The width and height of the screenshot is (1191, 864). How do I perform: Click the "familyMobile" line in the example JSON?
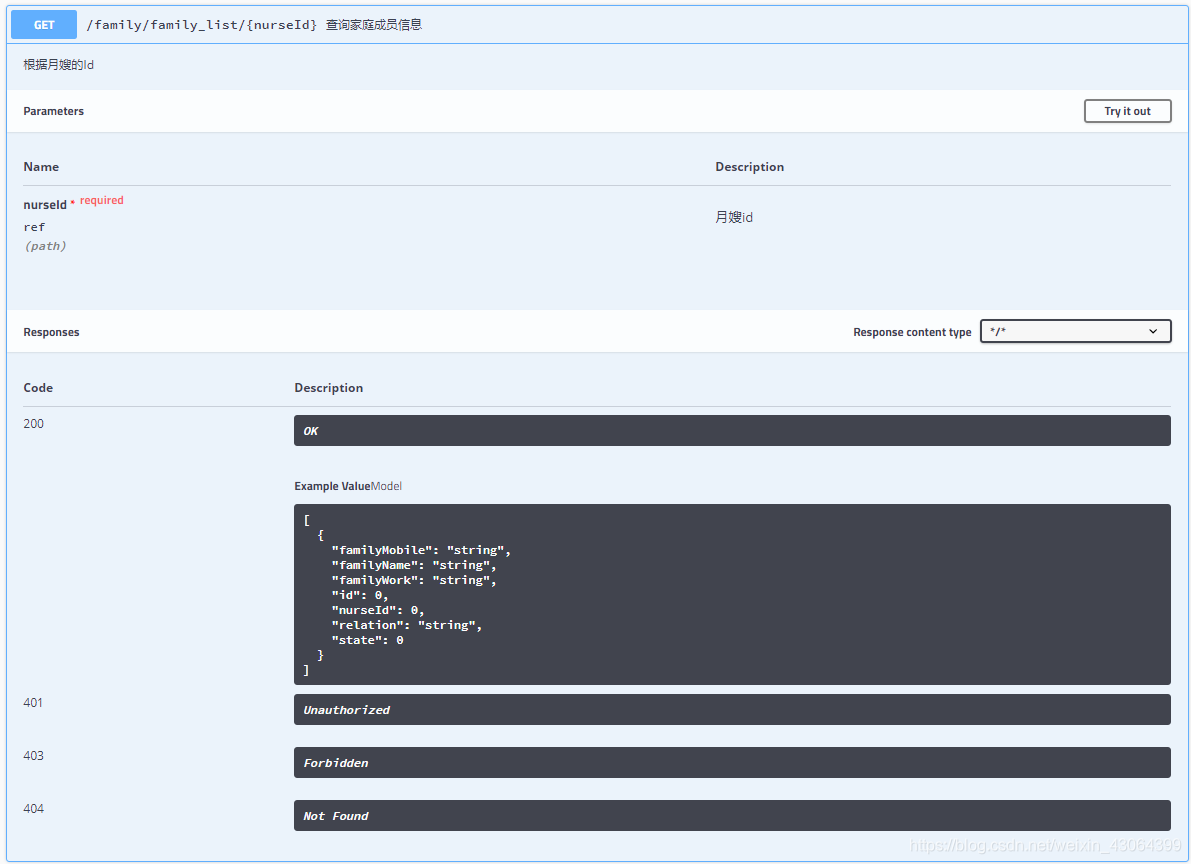click(x=421, y=550)
